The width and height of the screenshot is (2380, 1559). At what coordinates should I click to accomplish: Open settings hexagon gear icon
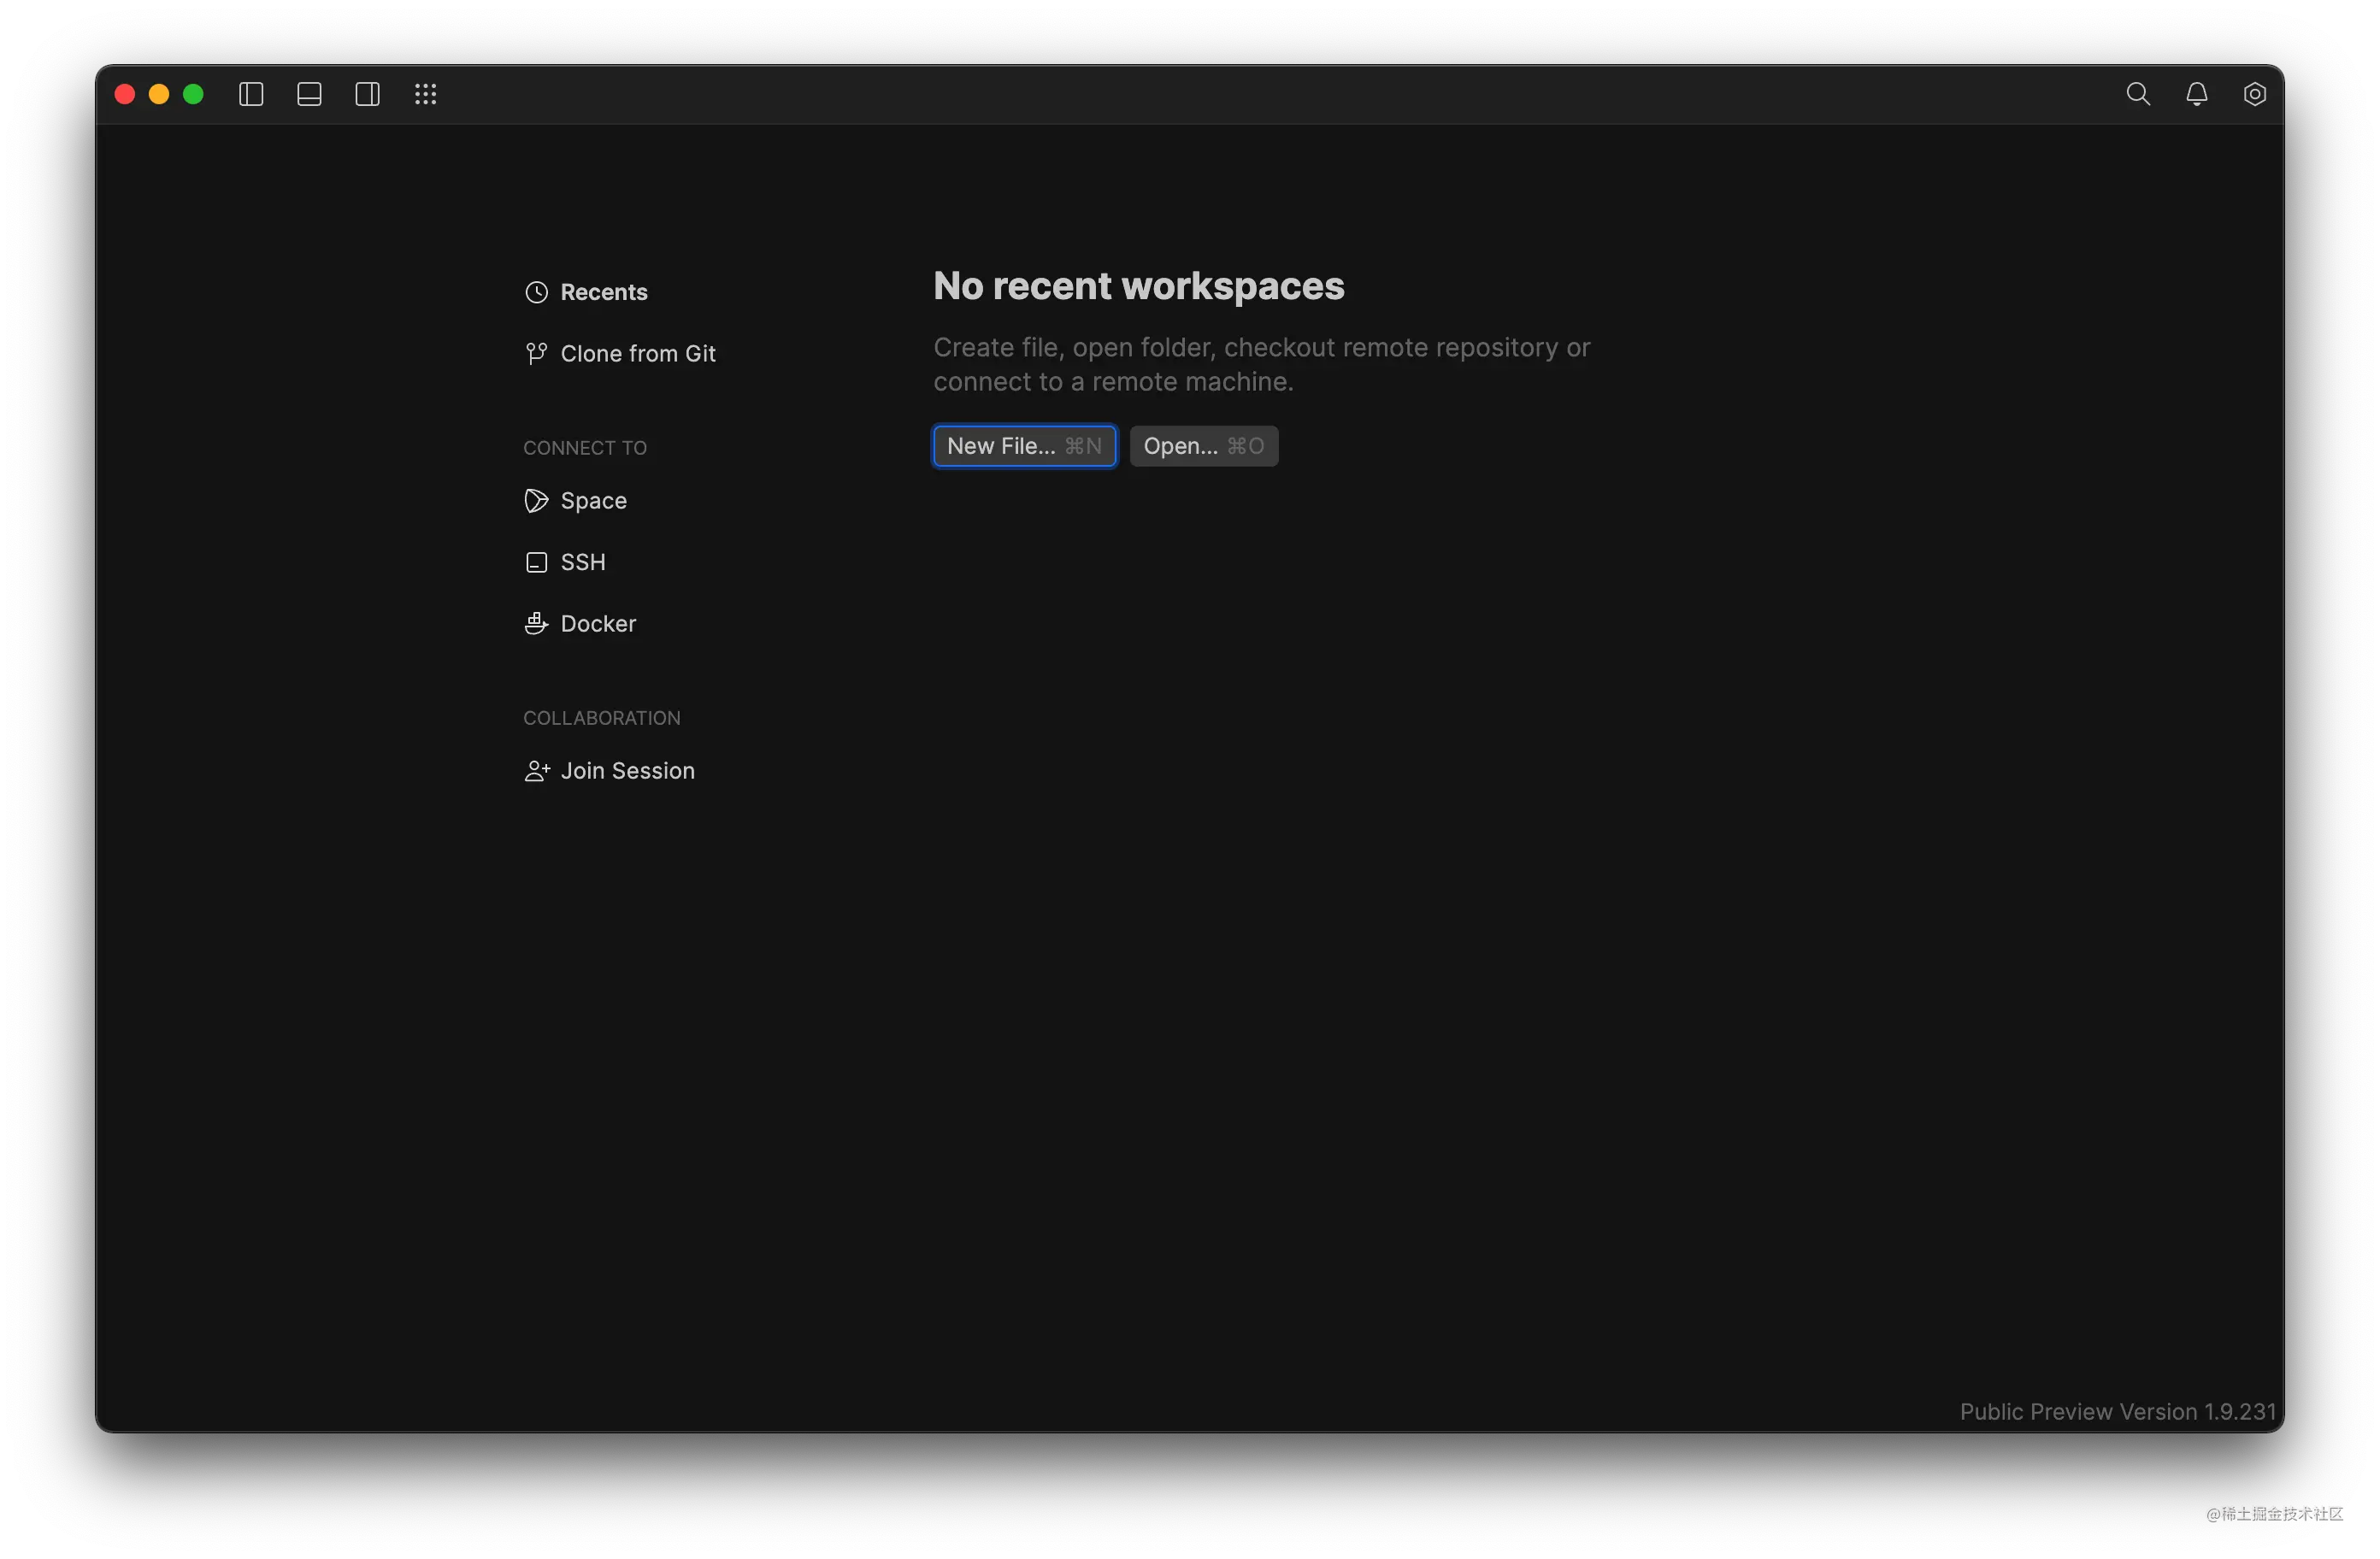[x=2254, y=94]
